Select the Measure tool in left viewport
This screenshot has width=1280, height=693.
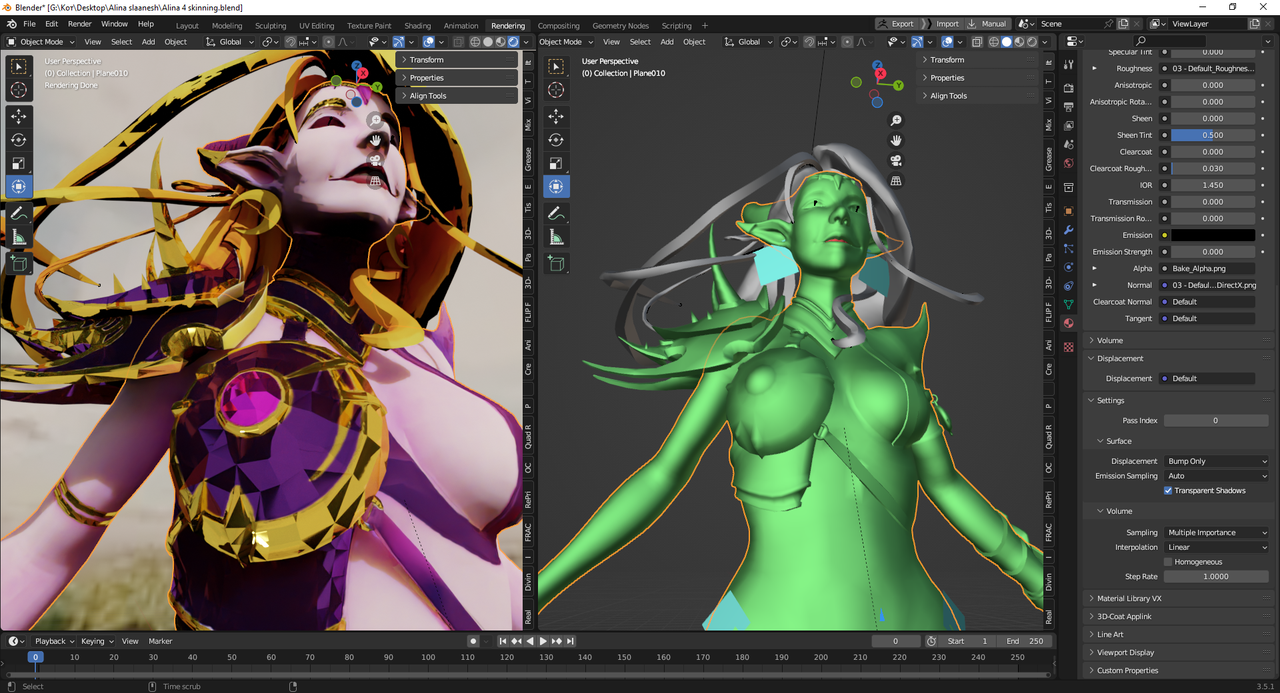pos(18,237)
